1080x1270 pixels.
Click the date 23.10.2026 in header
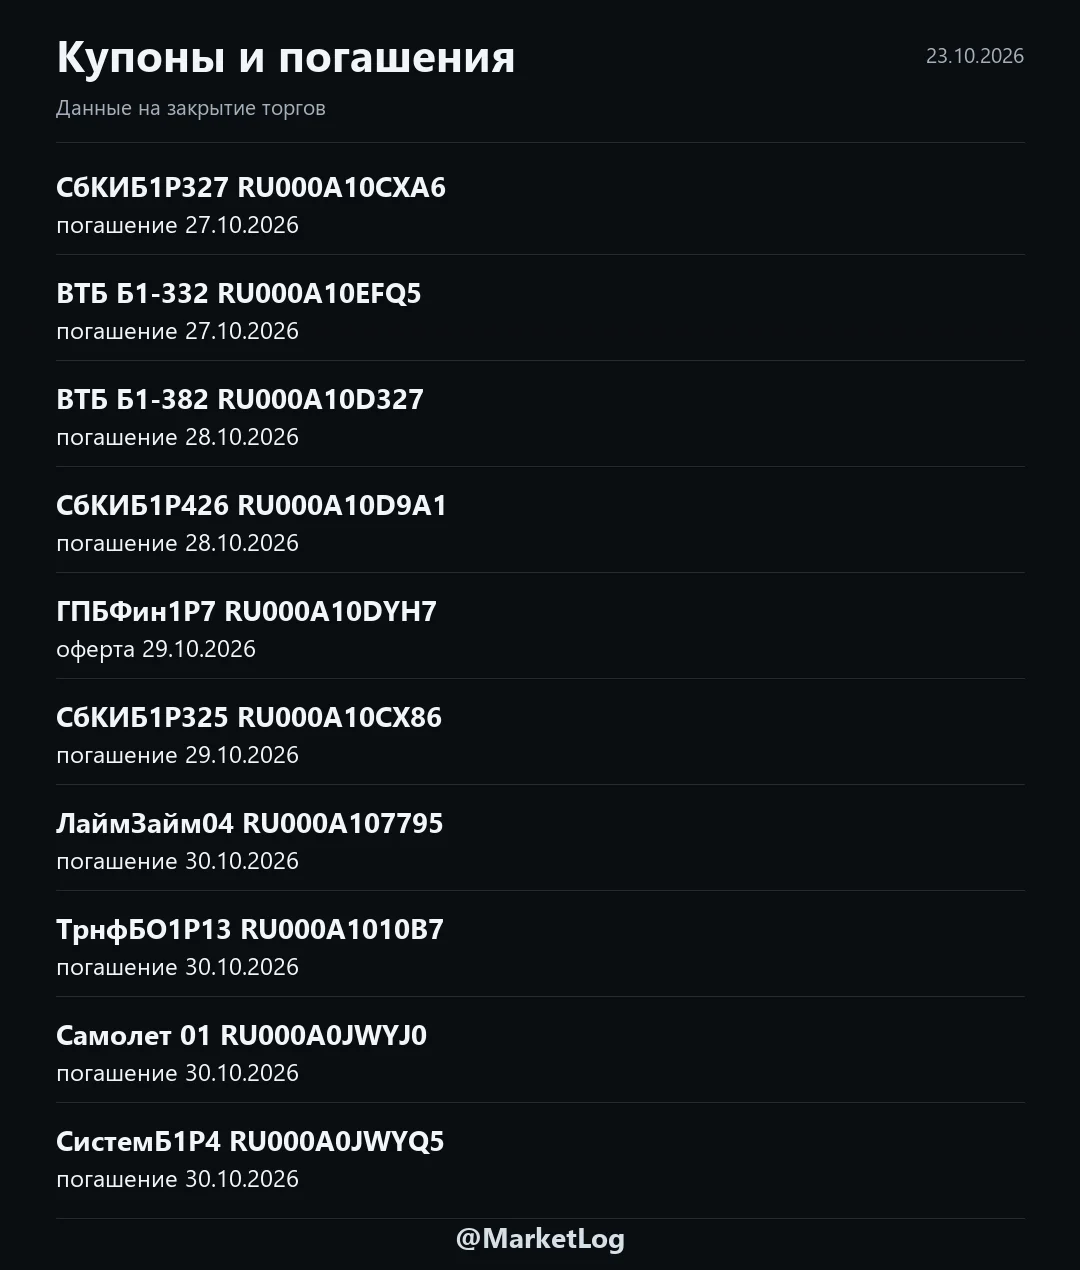pyautogui.click(x=975, y=56)
